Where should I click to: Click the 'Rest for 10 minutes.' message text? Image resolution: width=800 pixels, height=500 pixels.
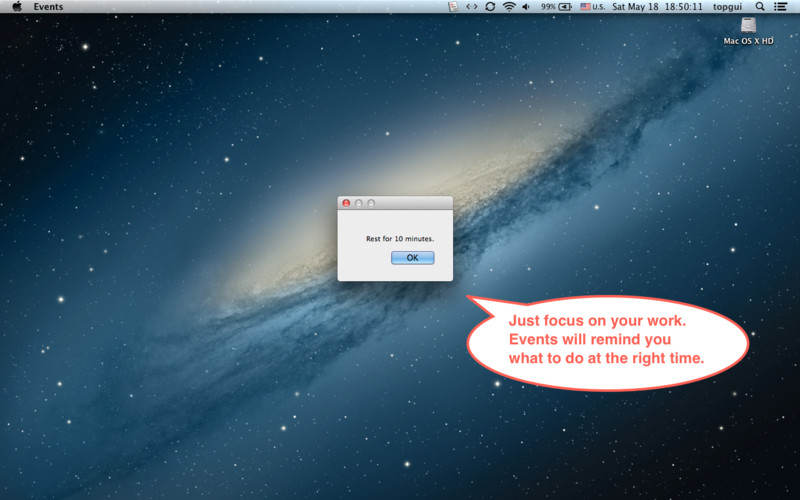click(x=400, y=238)
